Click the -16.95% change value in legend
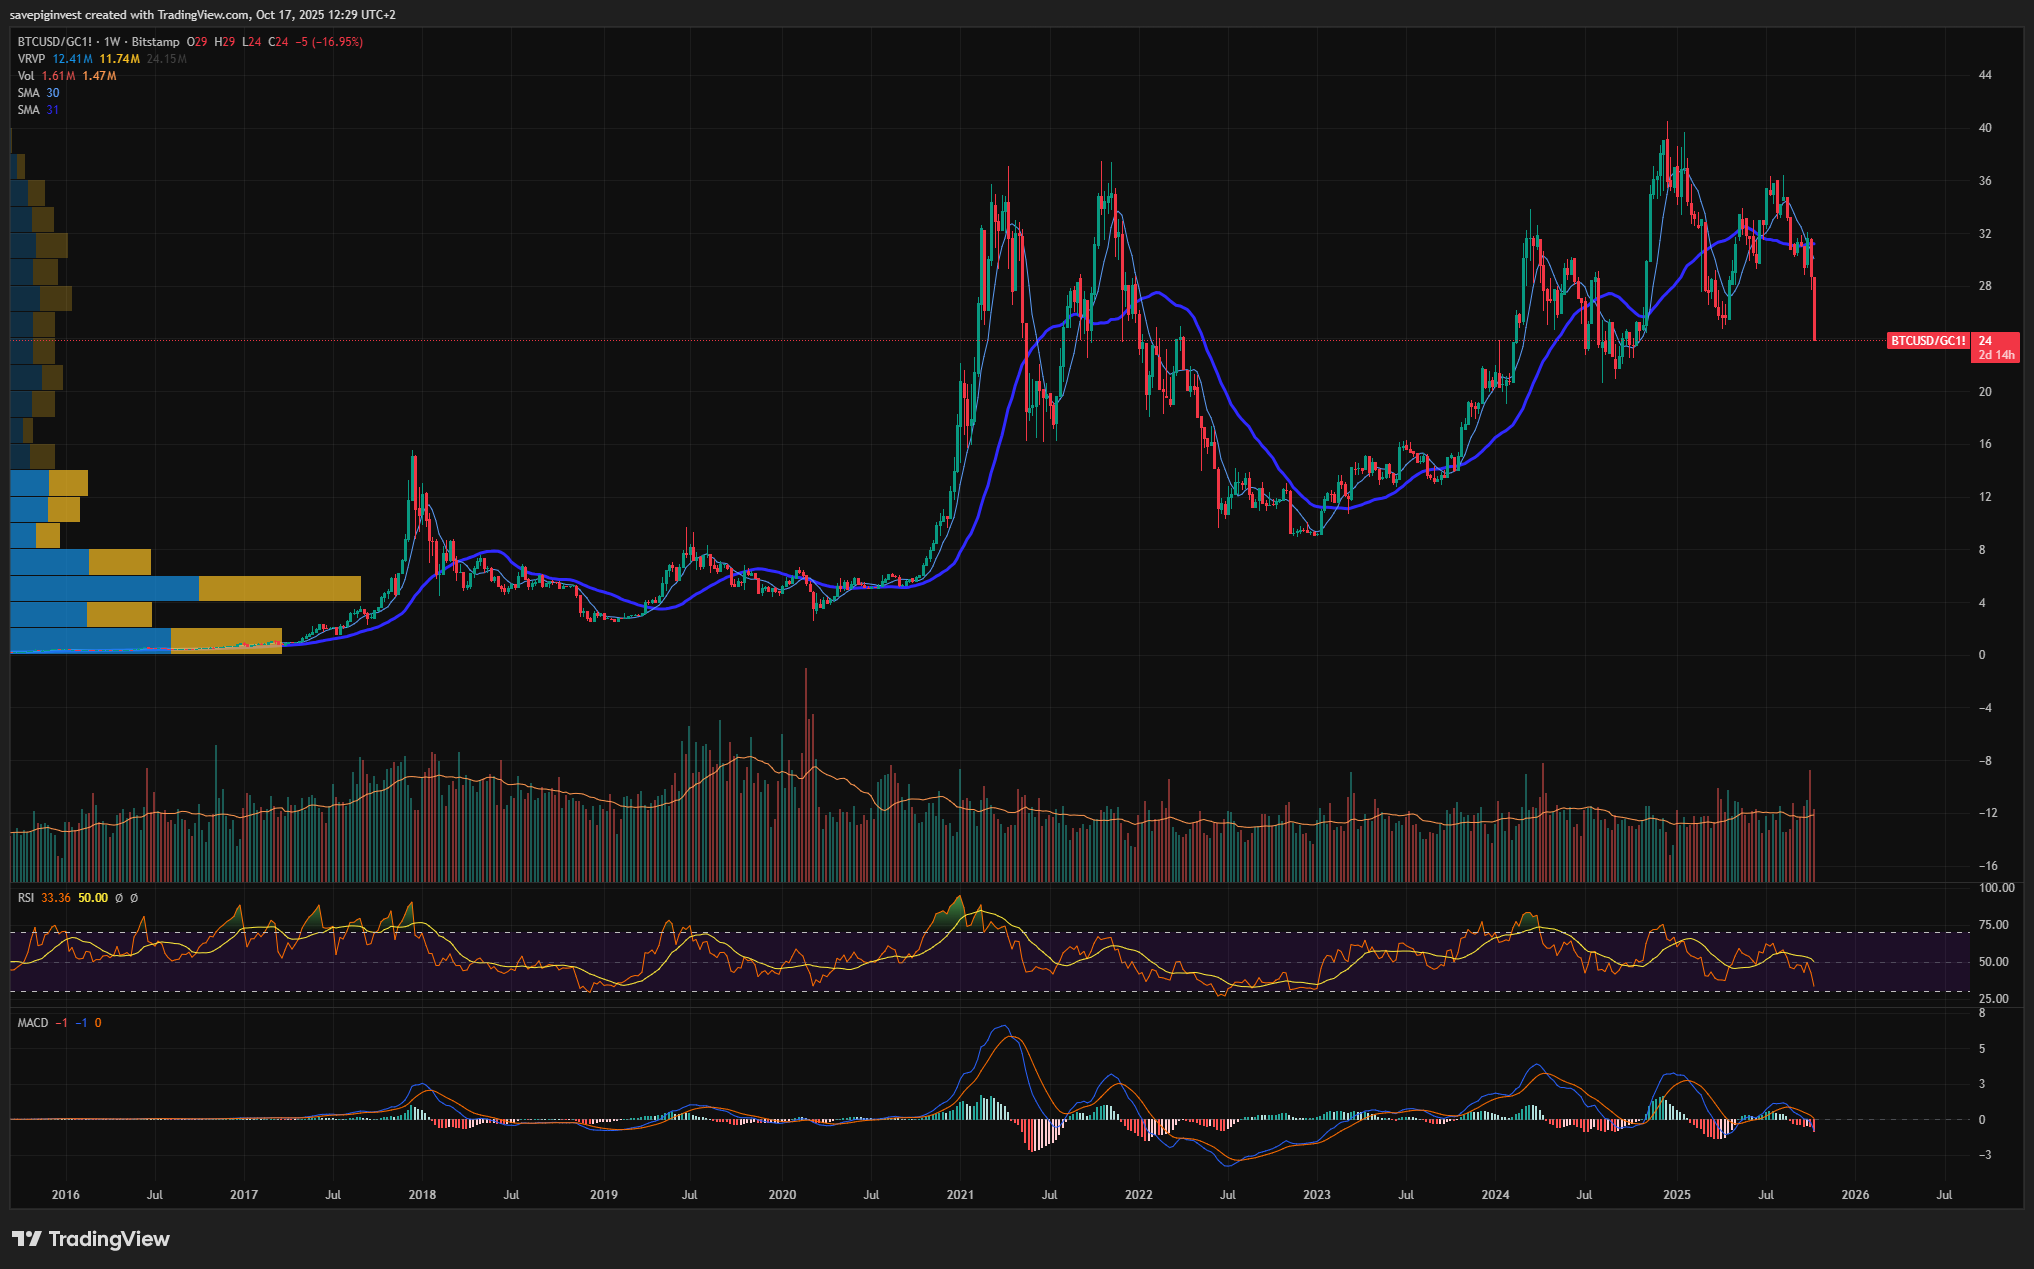Image resolution: width=2034 pixels, height=1269 pixels. point(338,42)
